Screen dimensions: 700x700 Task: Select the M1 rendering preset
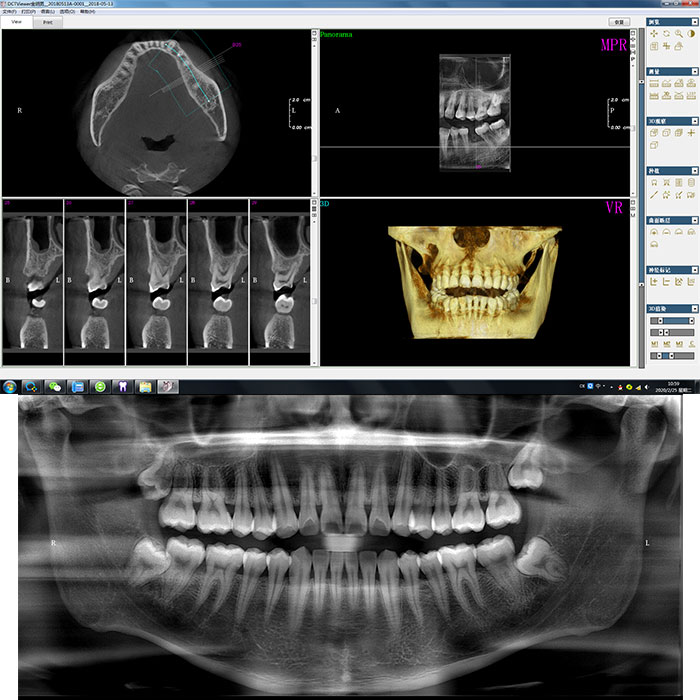click(x=653, y=343)
